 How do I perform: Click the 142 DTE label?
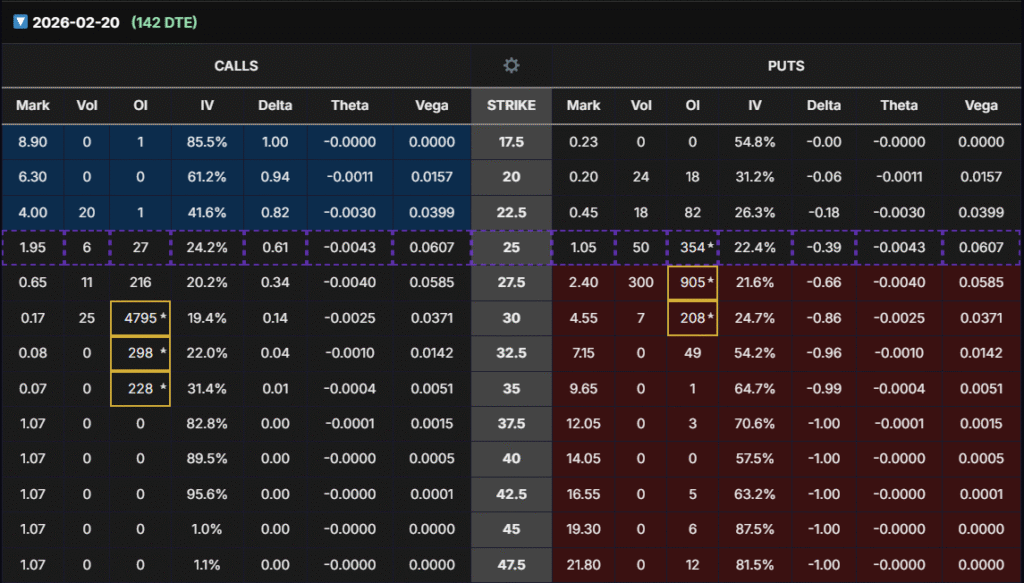164,22
